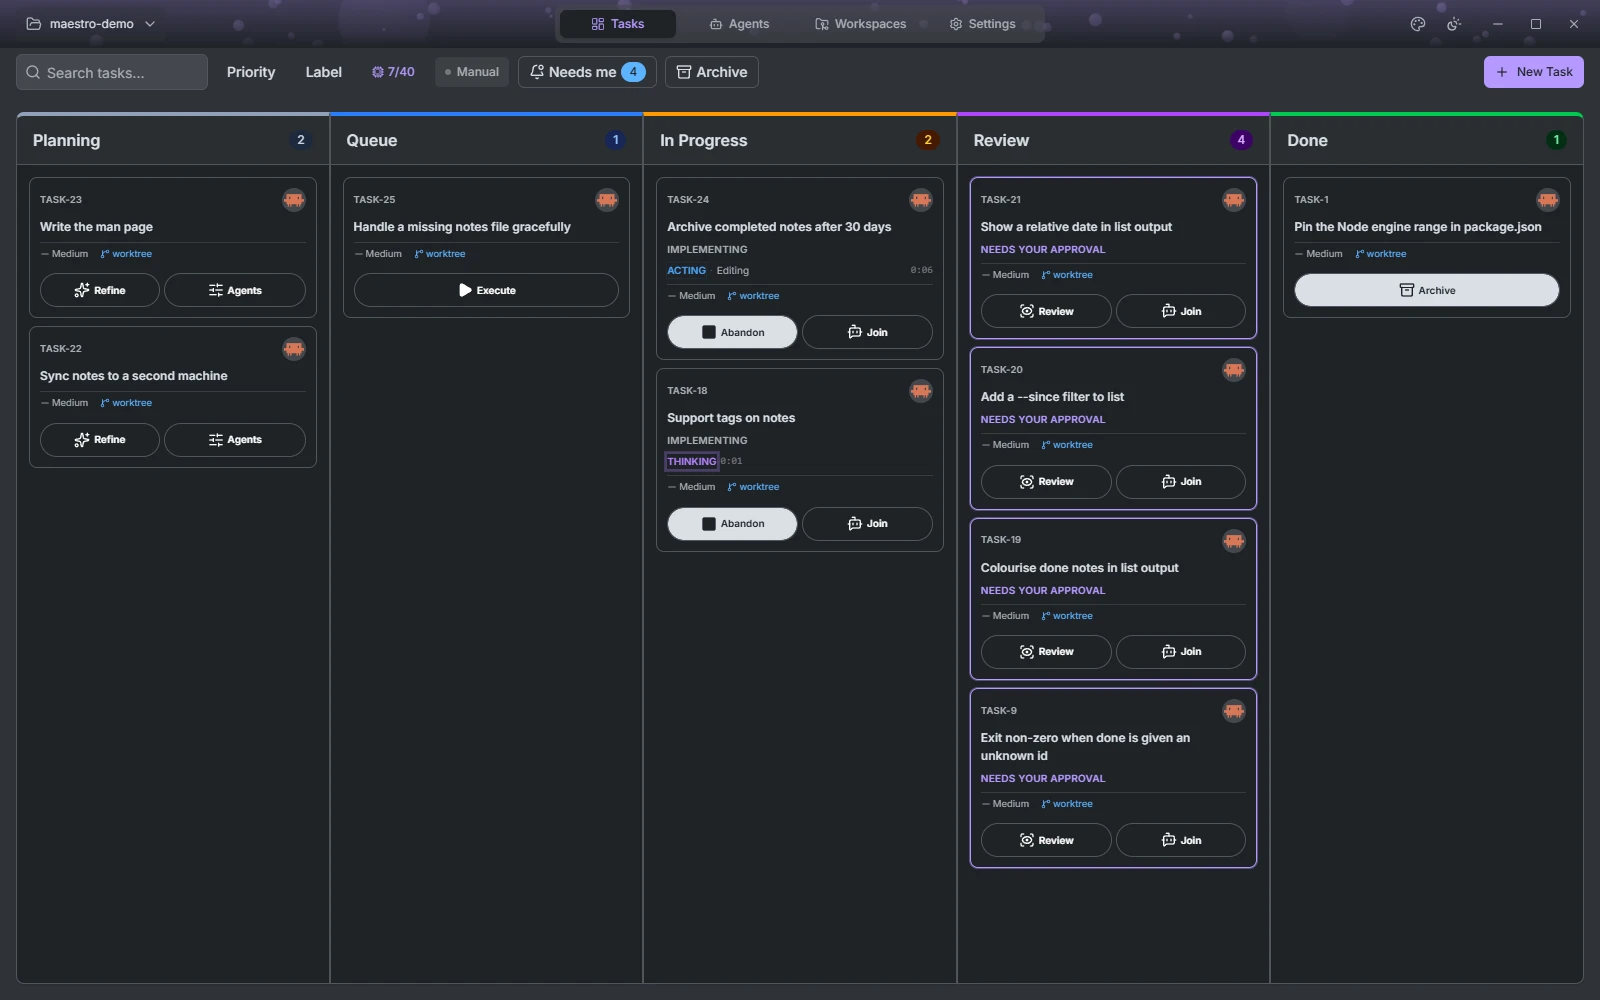Create a New Task

(1533, 72)
